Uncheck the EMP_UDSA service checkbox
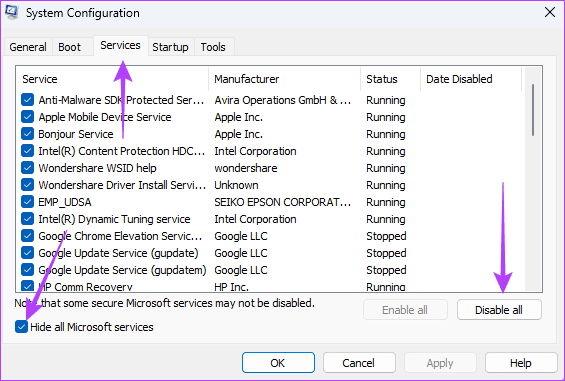The height and width of the screenshot is (381, 565). [x=27, y=201]
